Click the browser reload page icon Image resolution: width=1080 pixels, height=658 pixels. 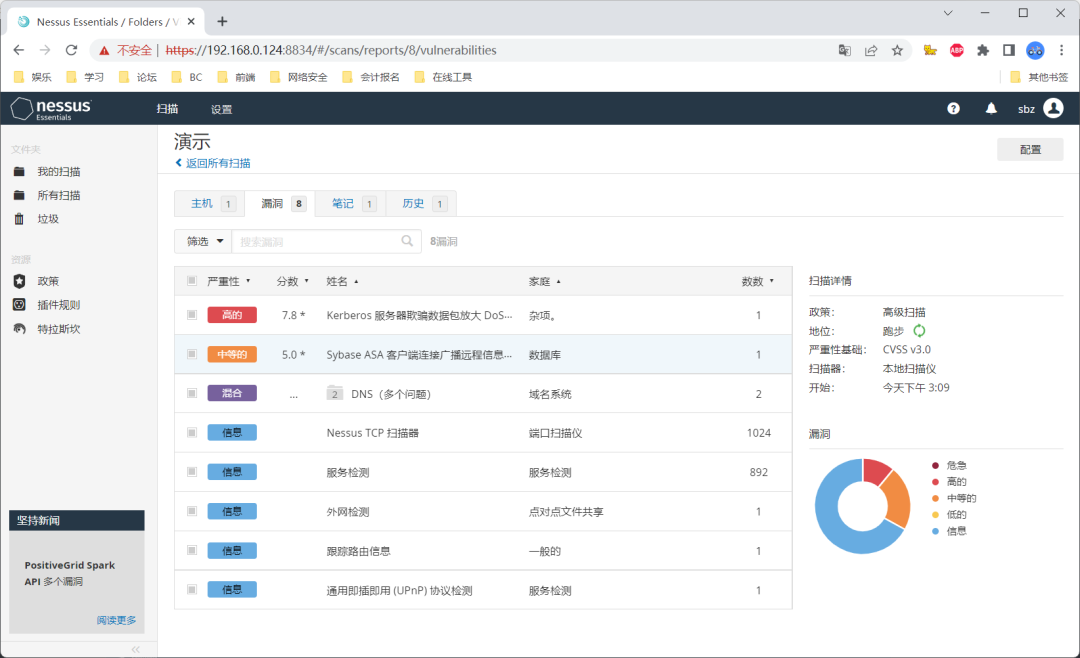[71, 50]
